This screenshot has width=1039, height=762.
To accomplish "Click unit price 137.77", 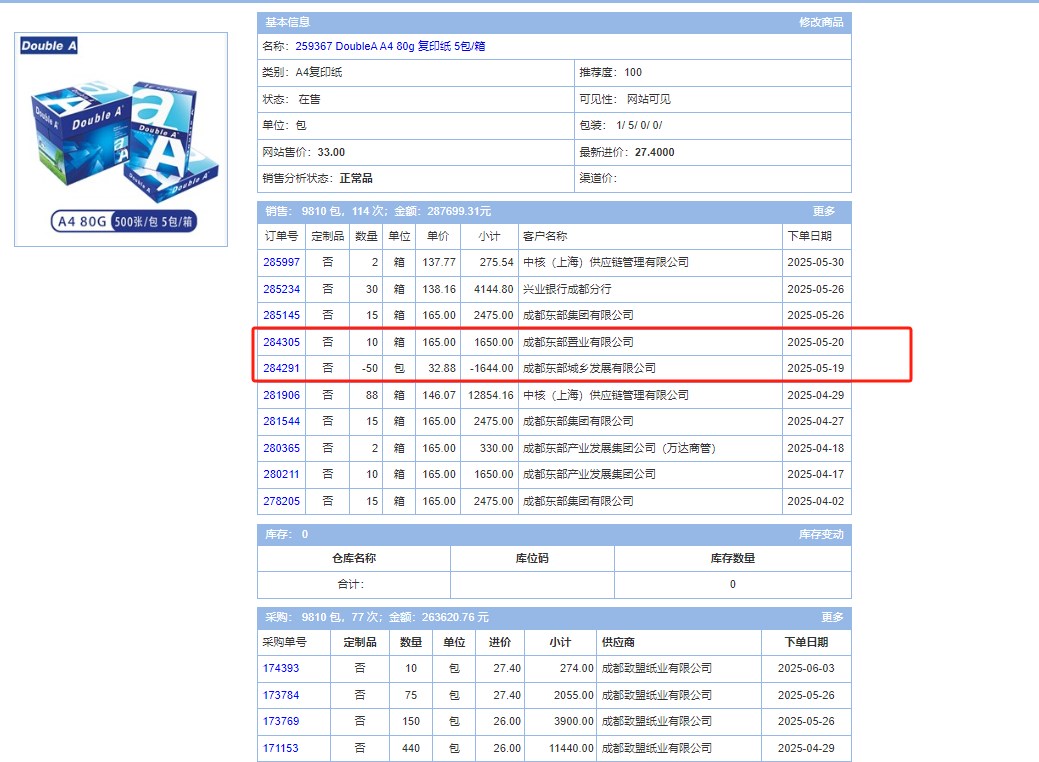I will point(439,262).
